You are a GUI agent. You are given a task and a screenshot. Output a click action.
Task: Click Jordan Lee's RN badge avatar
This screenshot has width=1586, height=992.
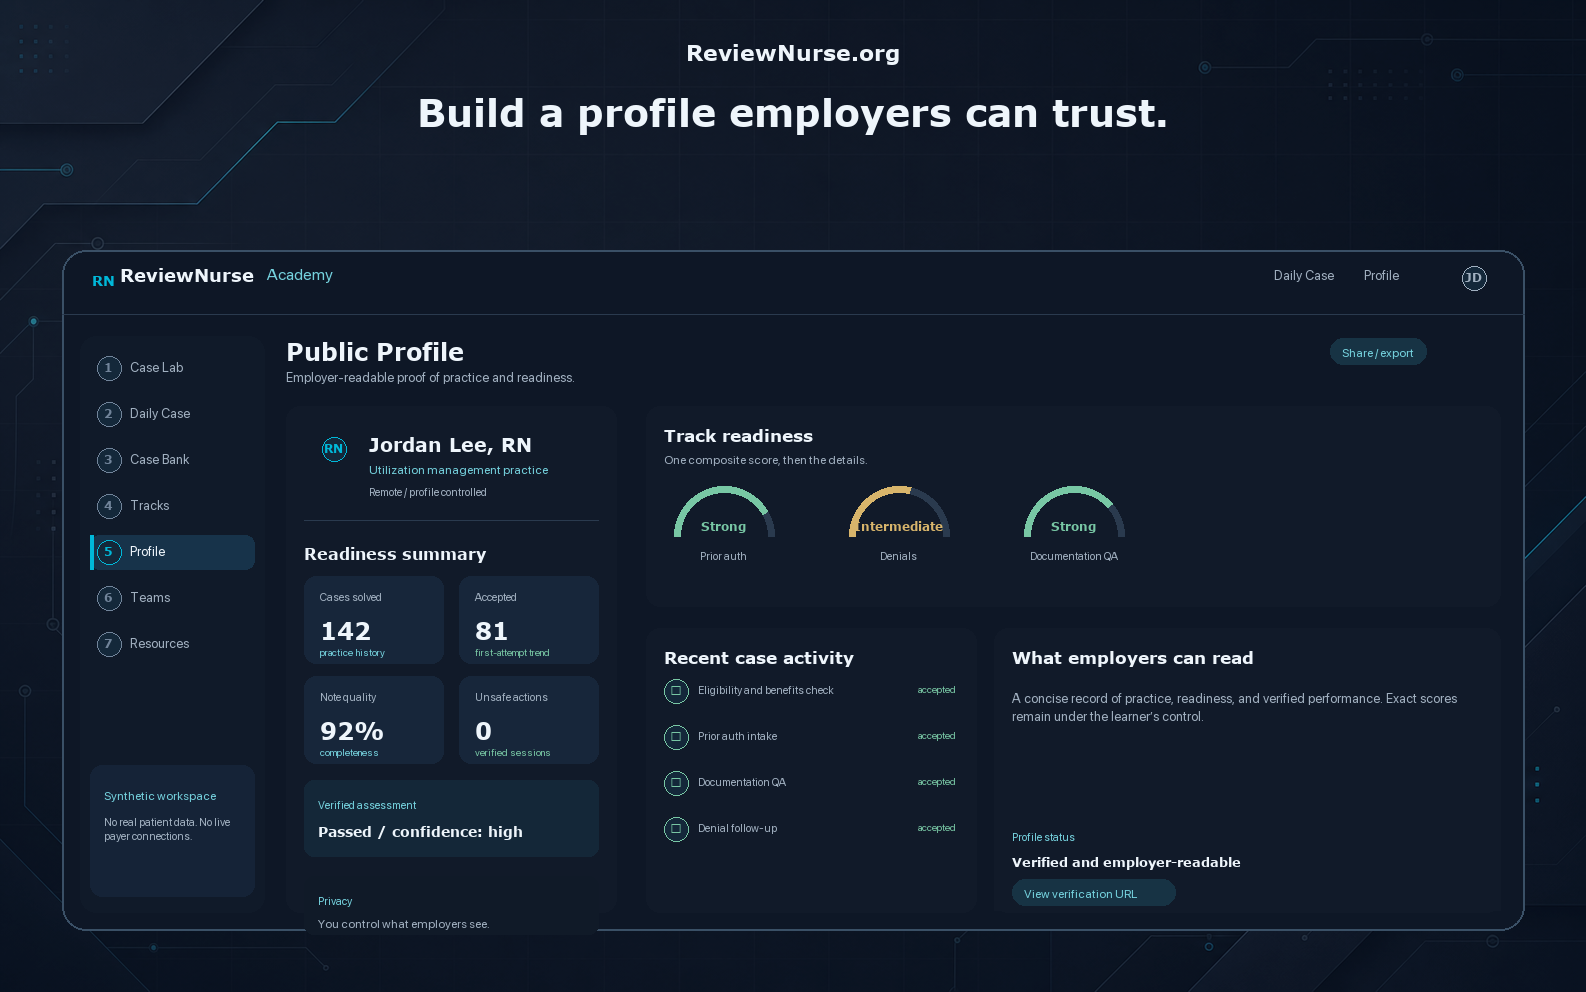[334, 449]
